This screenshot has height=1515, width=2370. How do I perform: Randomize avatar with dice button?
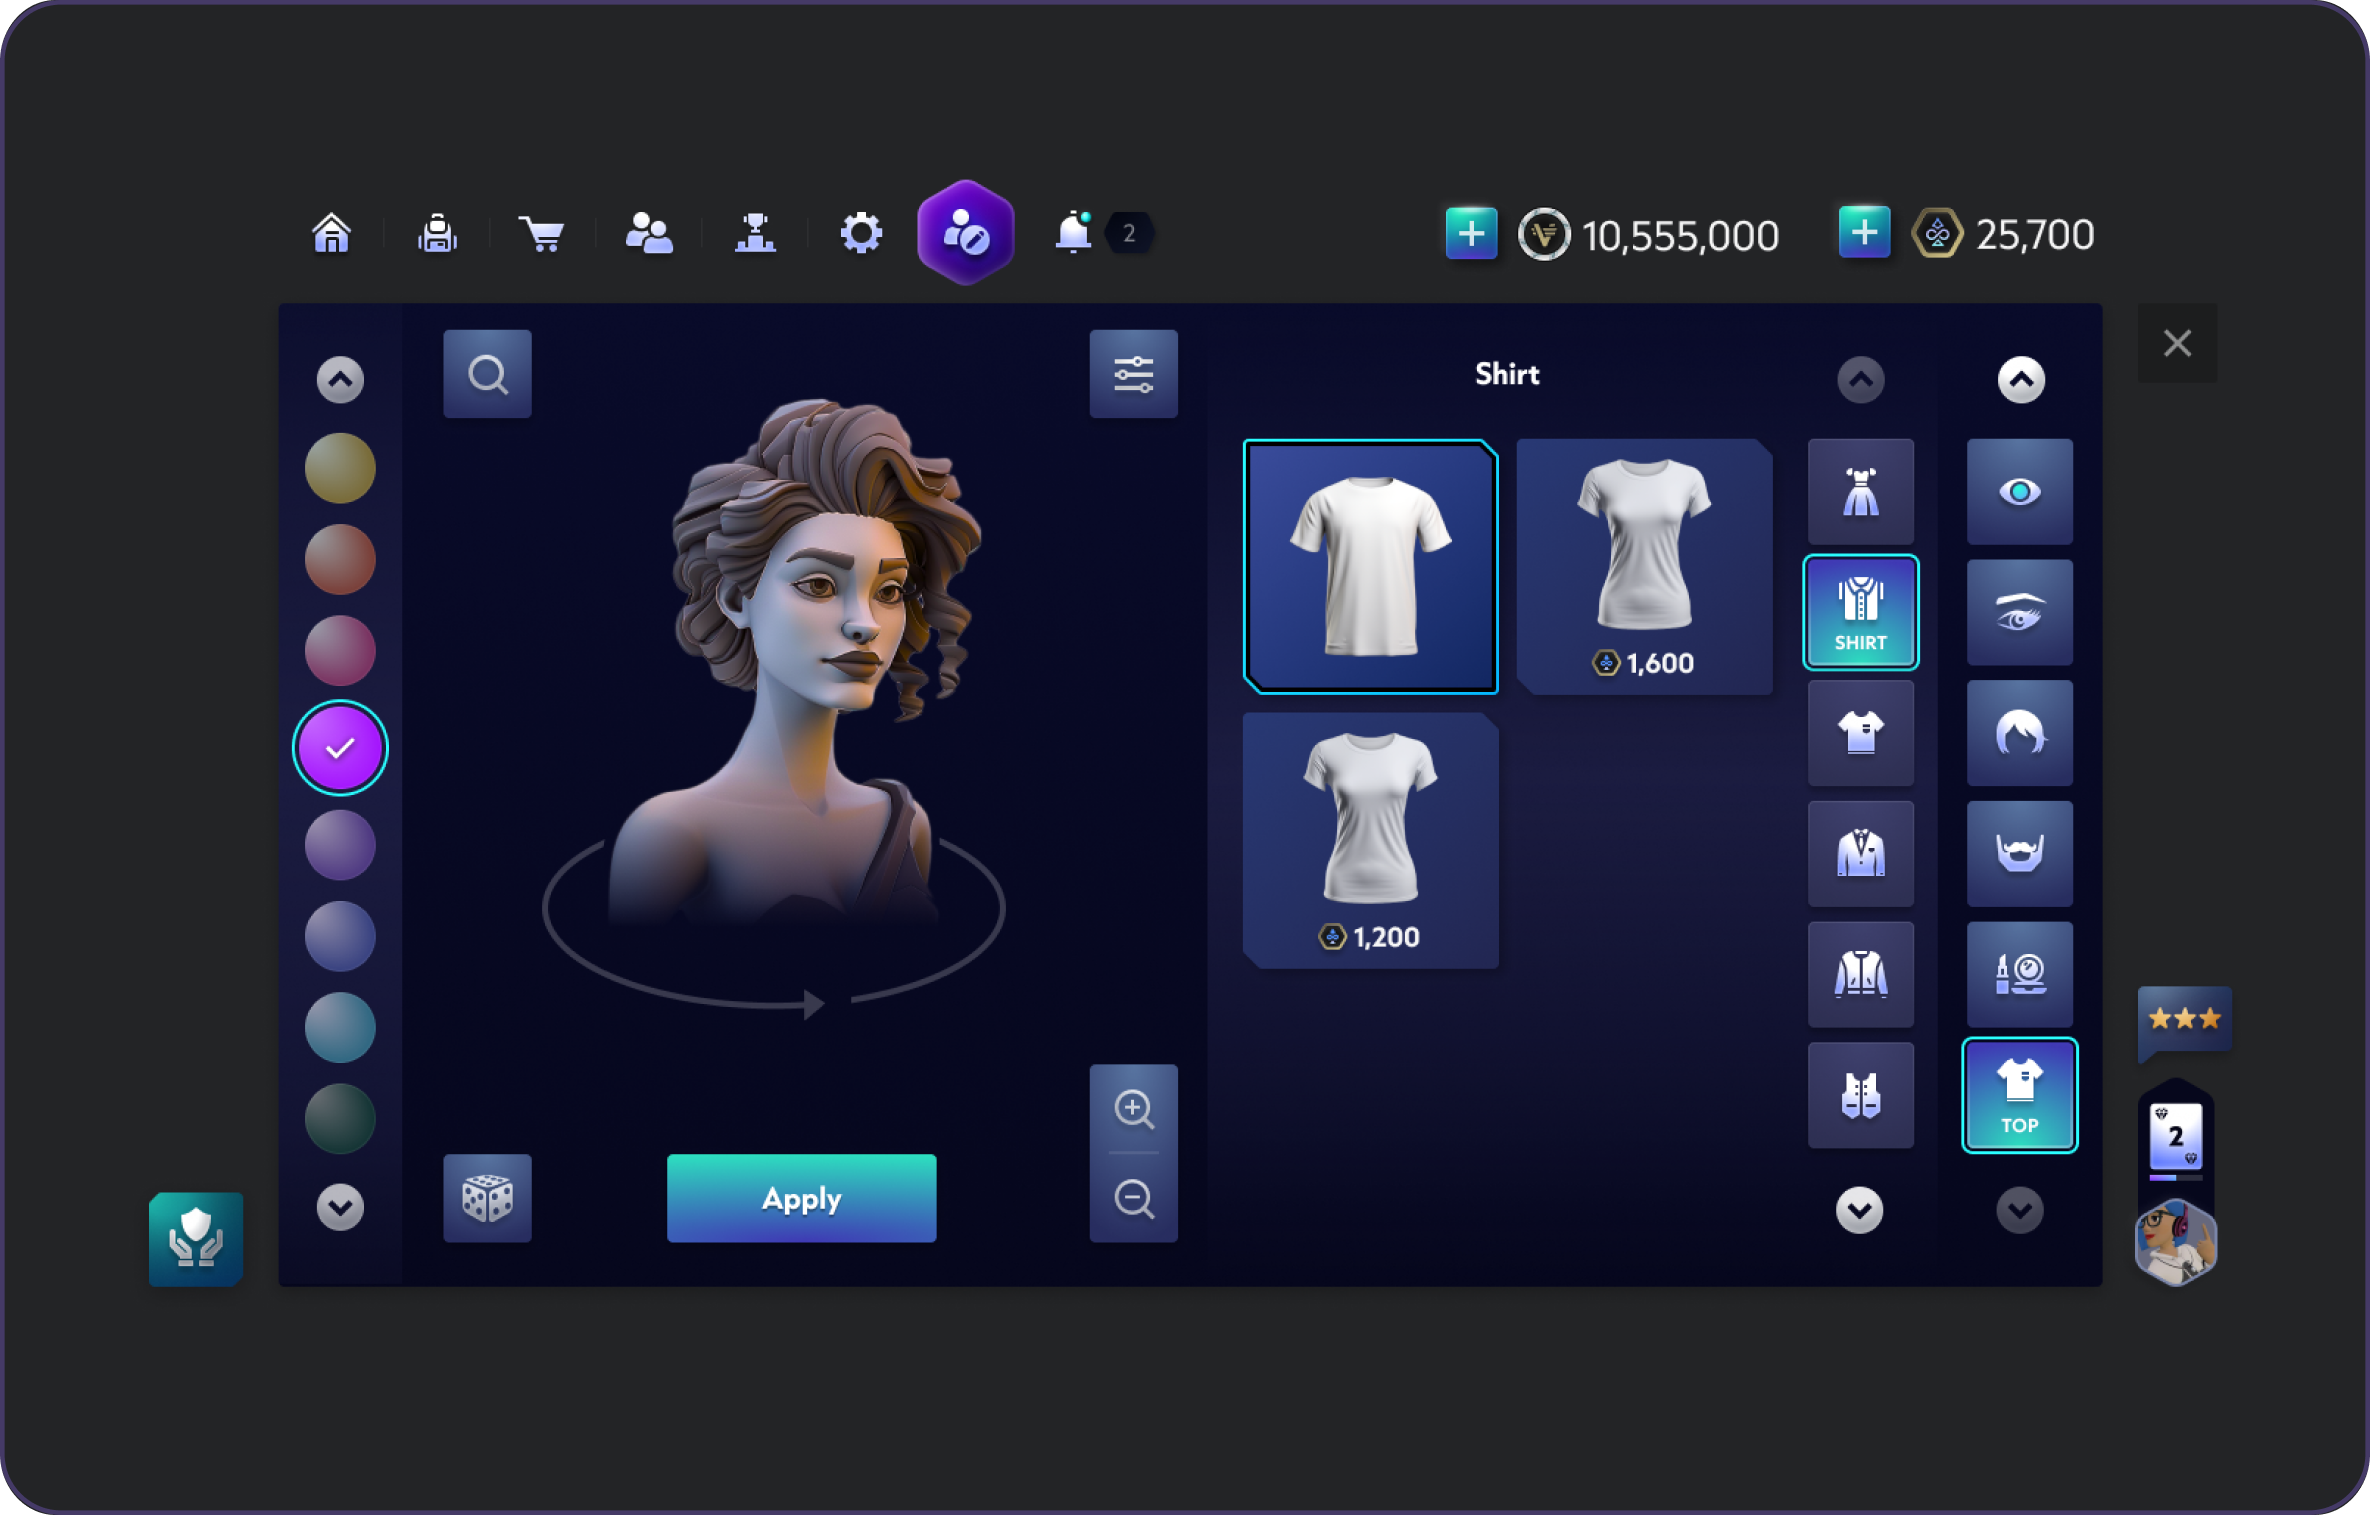488,1198
